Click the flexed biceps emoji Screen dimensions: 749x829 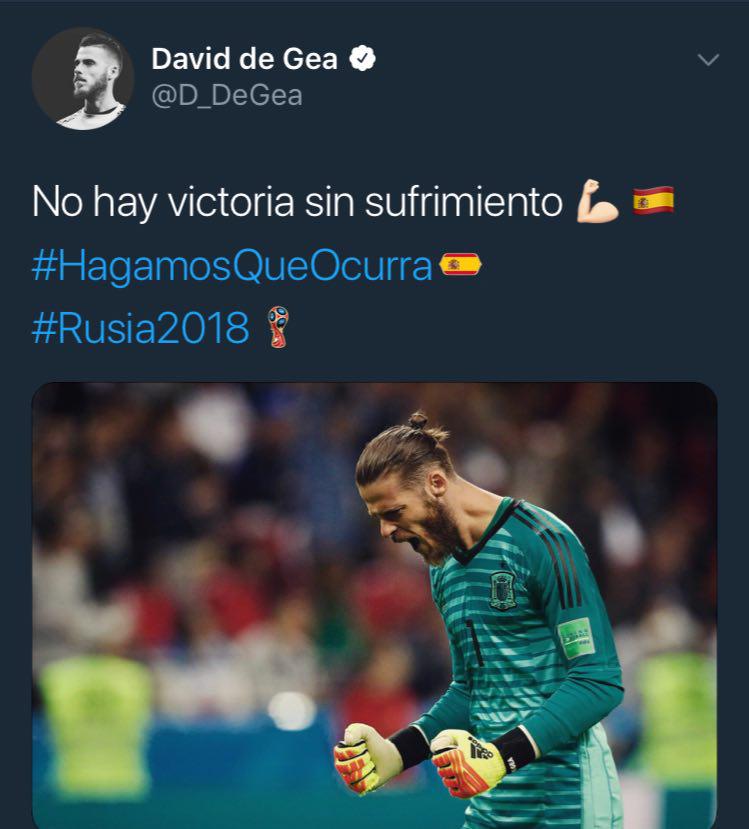pos(597,201)
